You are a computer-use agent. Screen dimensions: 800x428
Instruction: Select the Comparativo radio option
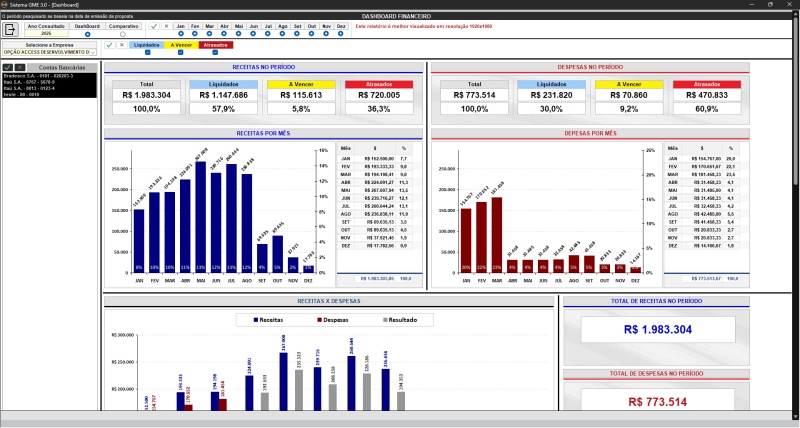click(x=123, y=33)
